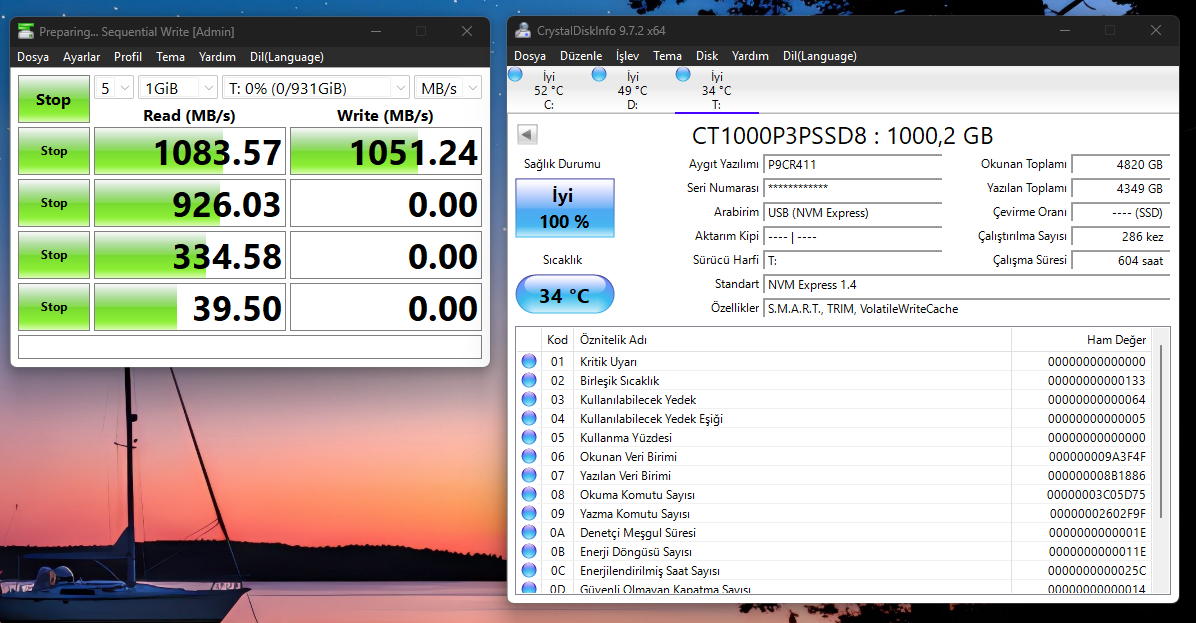Click the Arabirim field USB (NVM Express)
Viewport: 1196px width, 623px height.
tap(853, 213)
